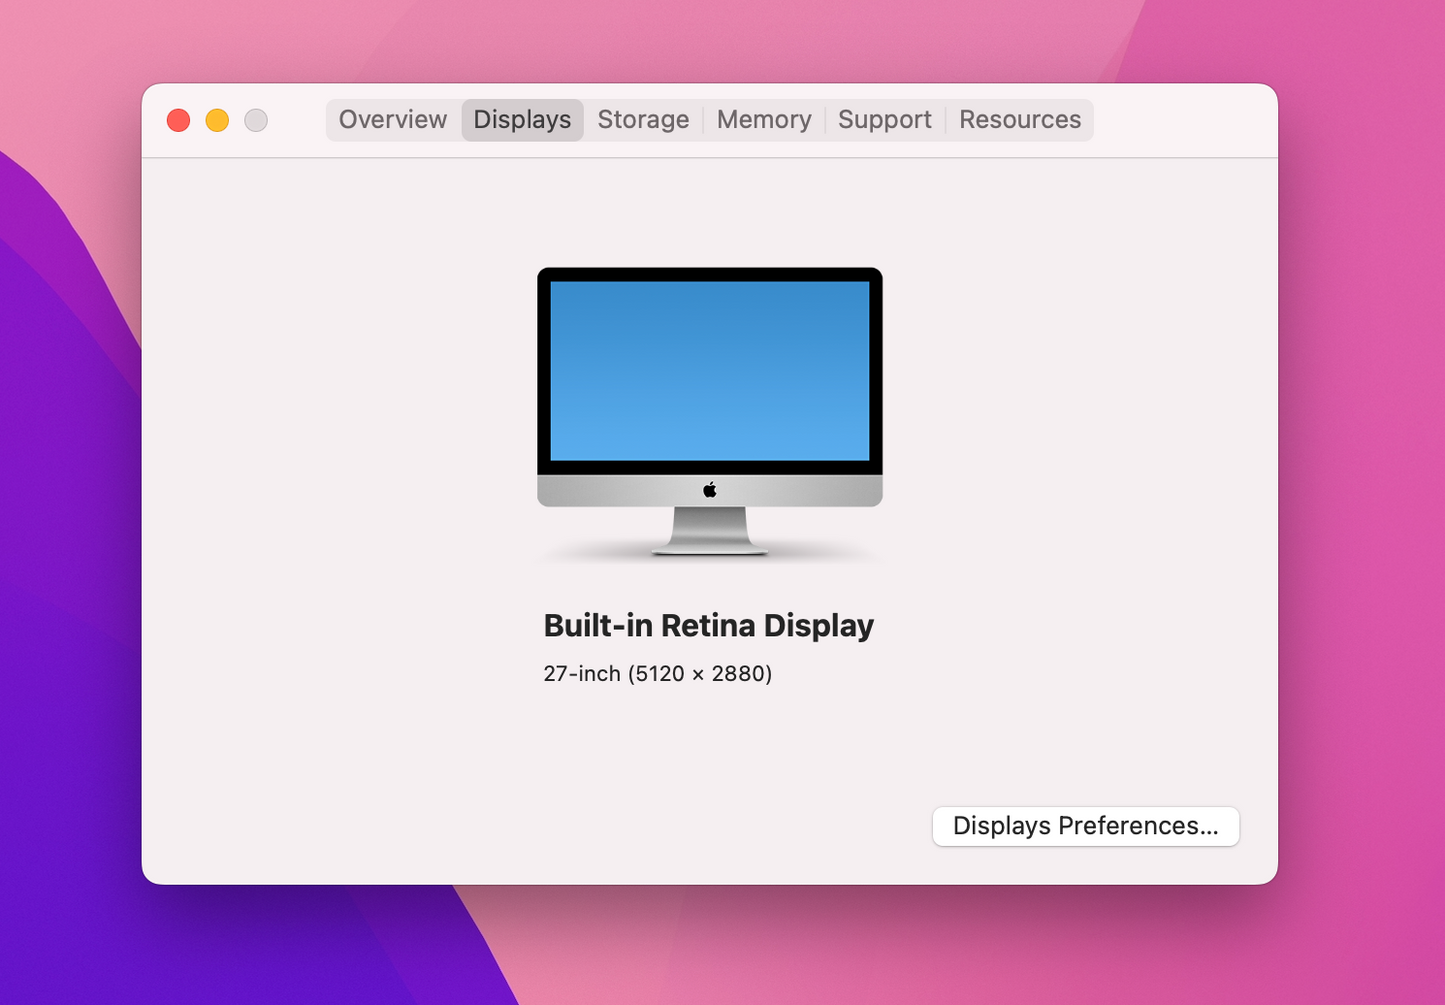Click the divider between Support and Resources tabs
The height and width of the screenshot is (1005, 1445).
[946, 119]
